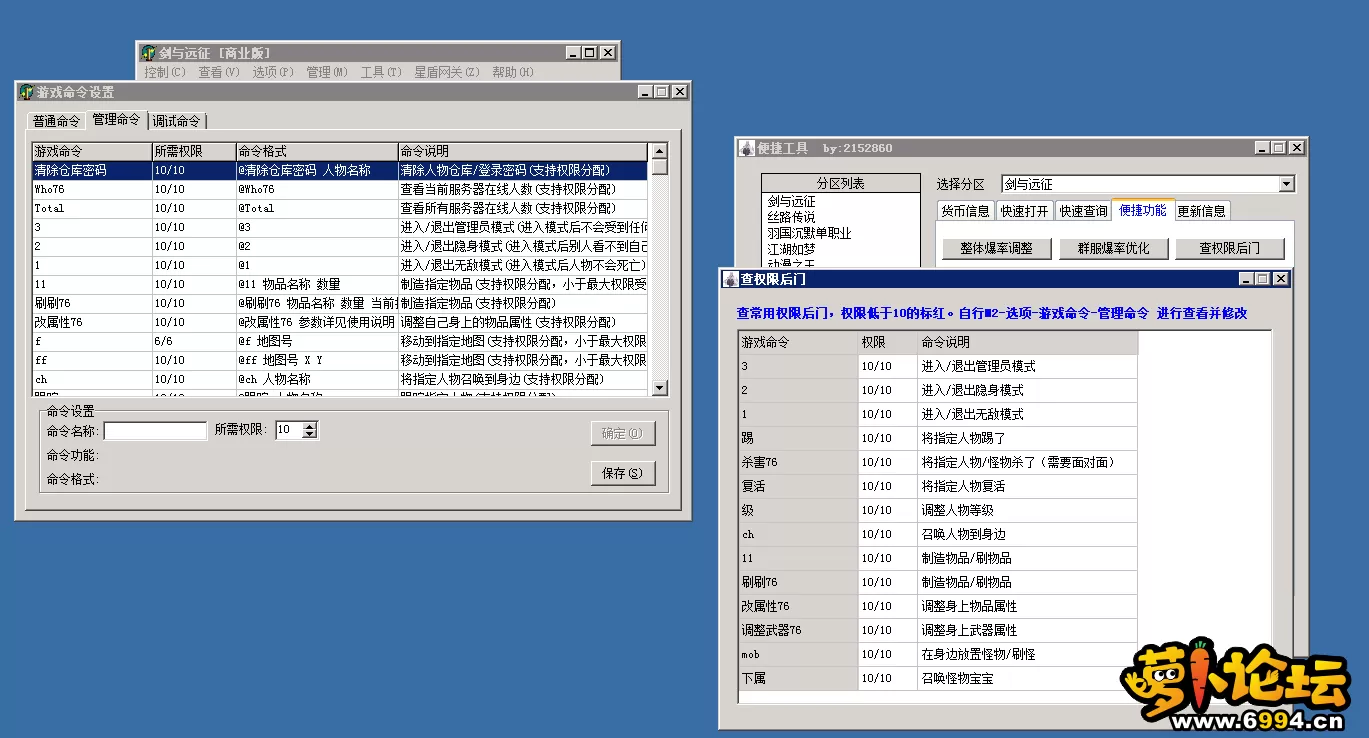Click the command list scrollbar down arrow
Screen dimensions: 1369x738
(x=659, y=388)
